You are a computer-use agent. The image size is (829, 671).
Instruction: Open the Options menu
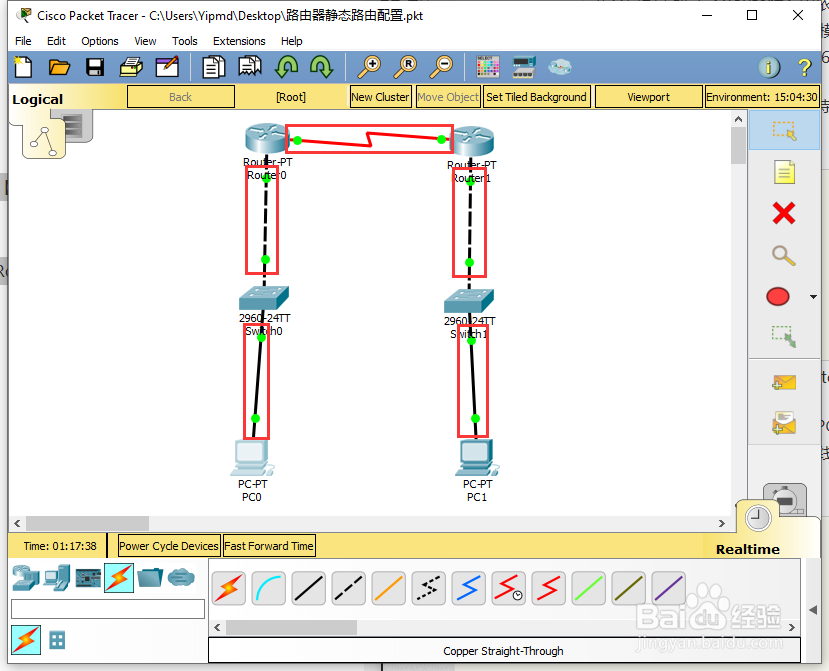[99, 41]
